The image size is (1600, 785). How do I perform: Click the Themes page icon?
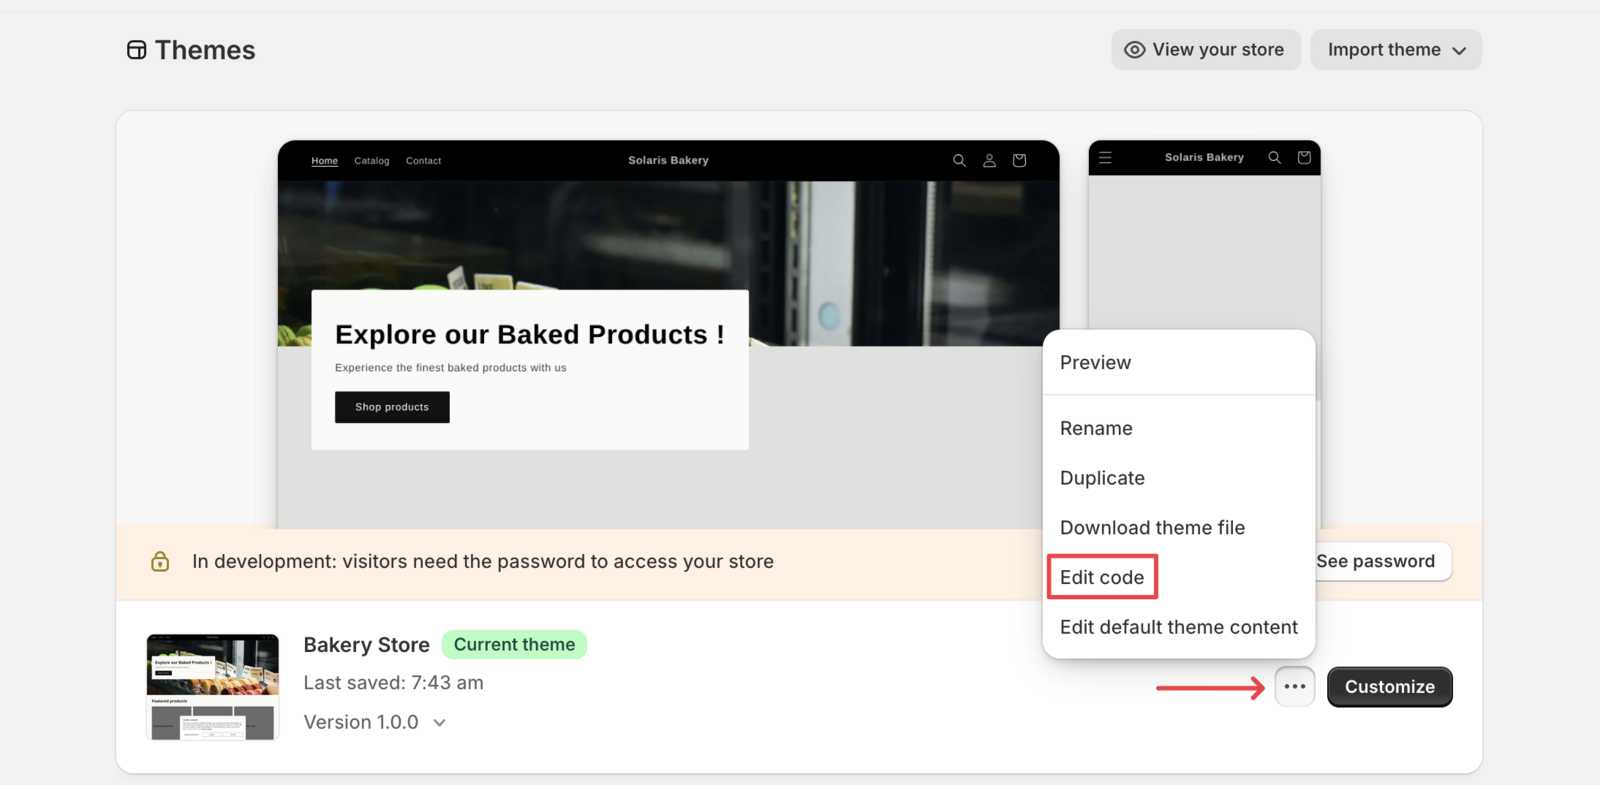click(137, 50)
